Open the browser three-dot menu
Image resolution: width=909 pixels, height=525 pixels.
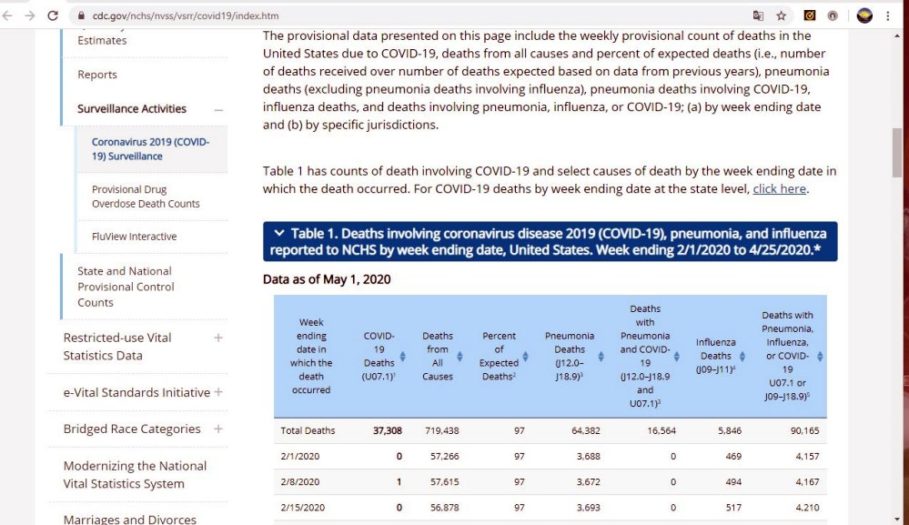click(x=888, y=16)
